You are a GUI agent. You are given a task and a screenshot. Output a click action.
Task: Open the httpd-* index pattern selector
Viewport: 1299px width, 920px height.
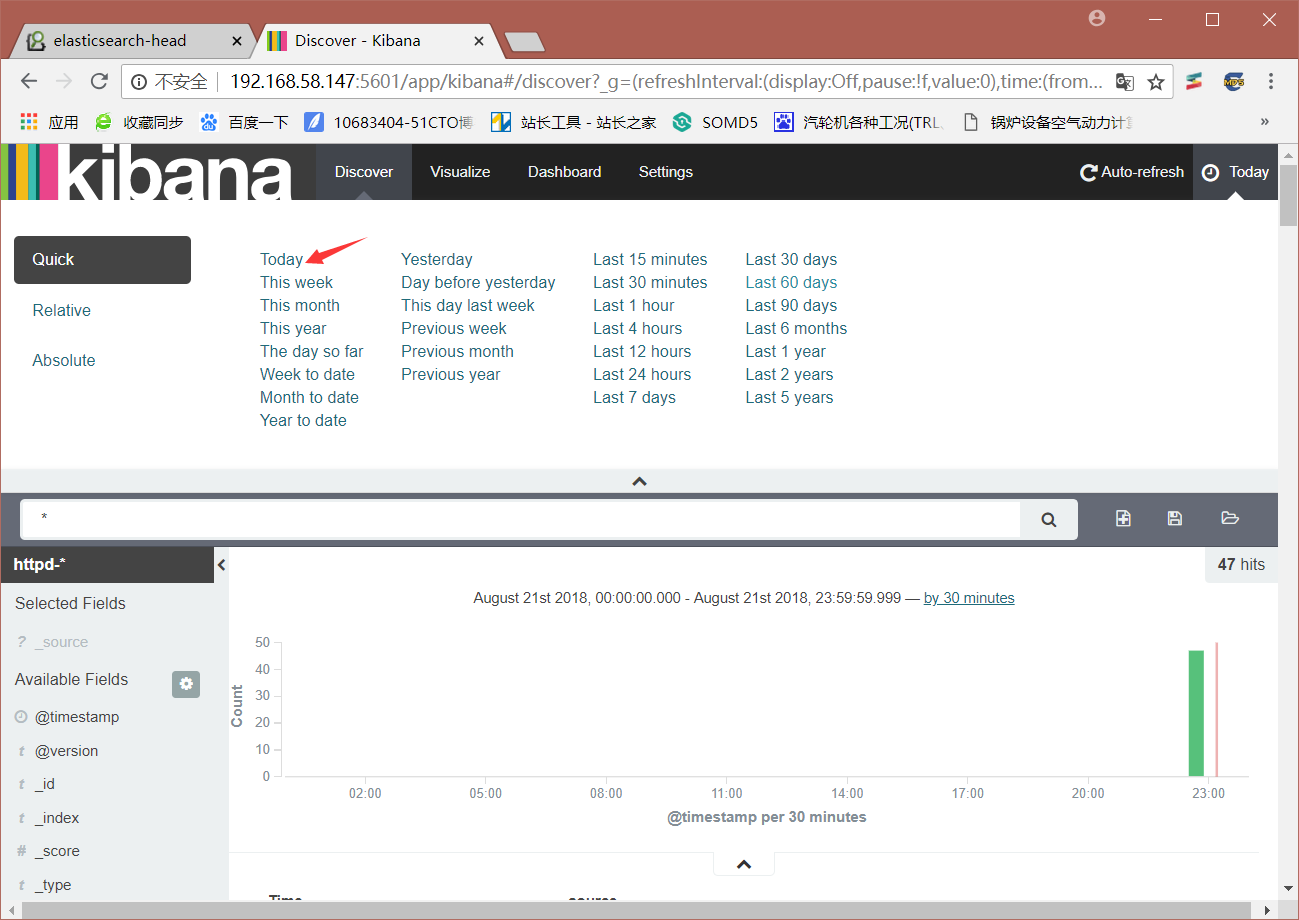tap(108, 565)
